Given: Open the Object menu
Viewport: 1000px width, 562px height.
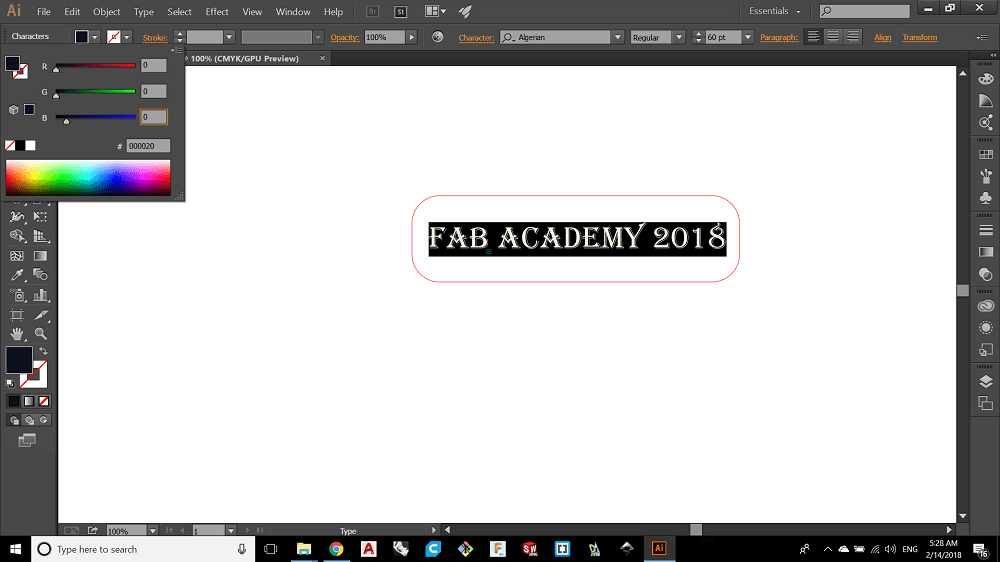Looking at the screenshot, I should [107, 11].
